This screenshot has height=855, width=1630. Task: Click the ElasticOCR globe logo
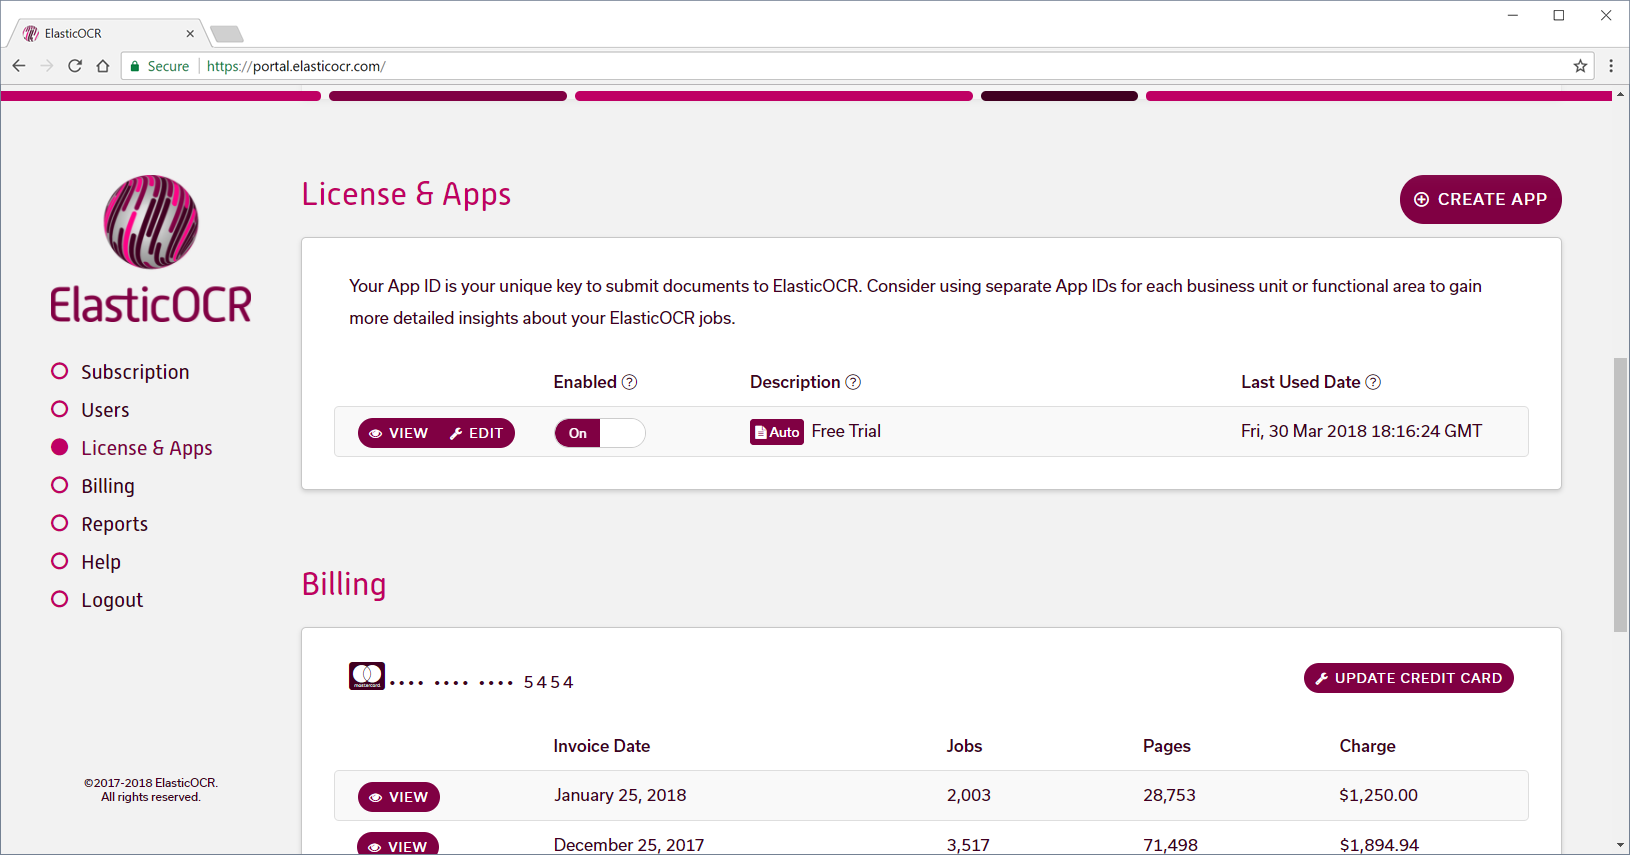click(x=151, y=222)
